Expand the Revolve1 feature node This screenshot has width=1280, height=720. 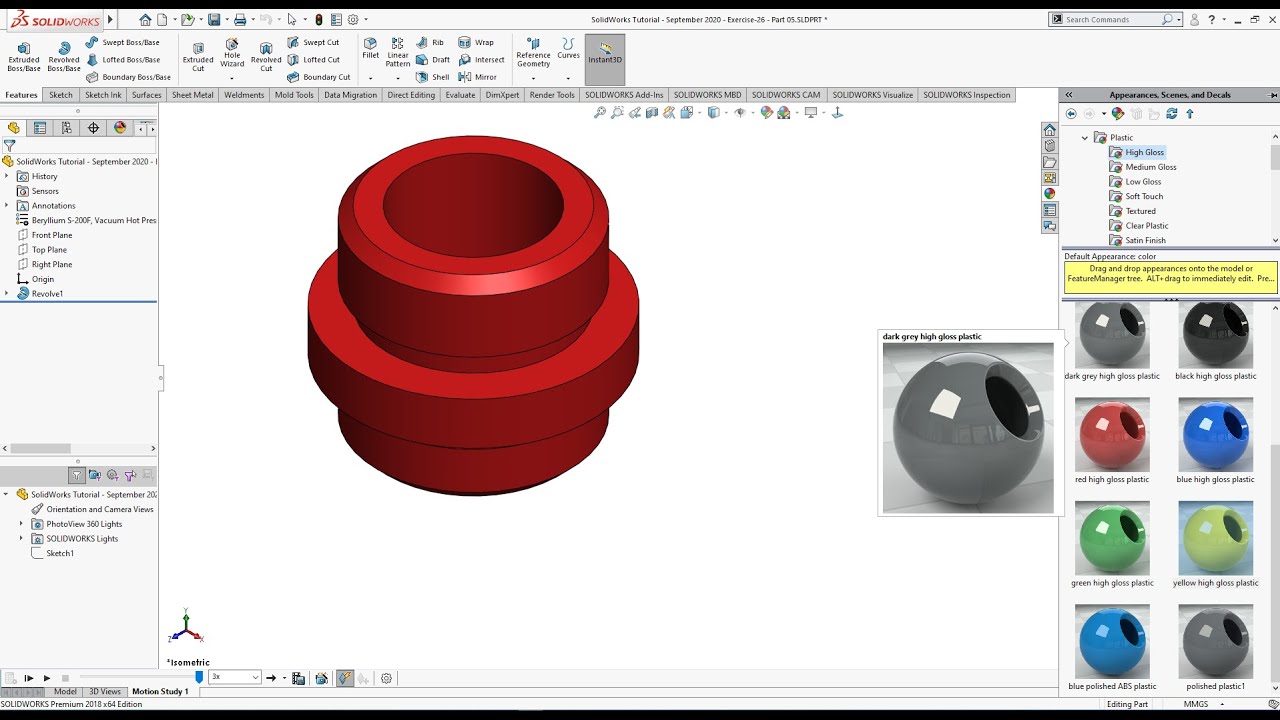6,294
